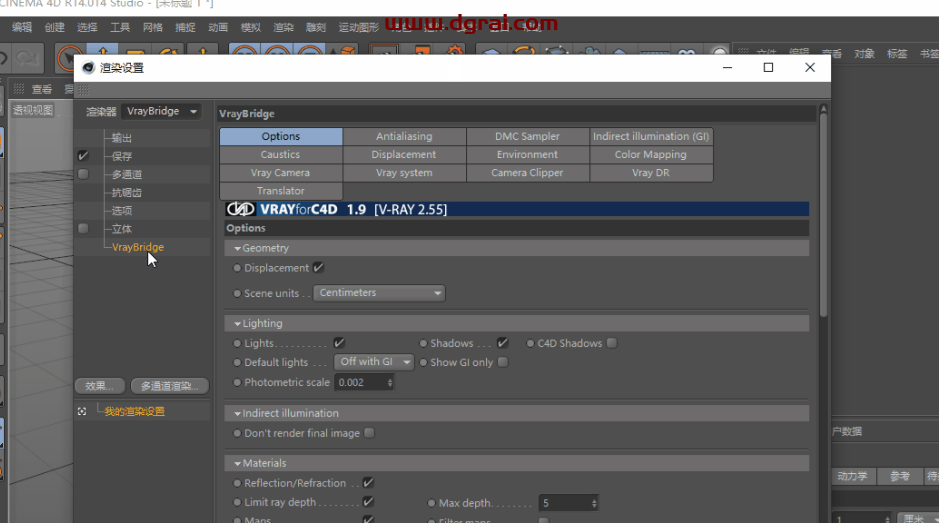Enable the C4D Shadows checkbox
The height and width of the screenshot is (523, 939).
(611, 343)
